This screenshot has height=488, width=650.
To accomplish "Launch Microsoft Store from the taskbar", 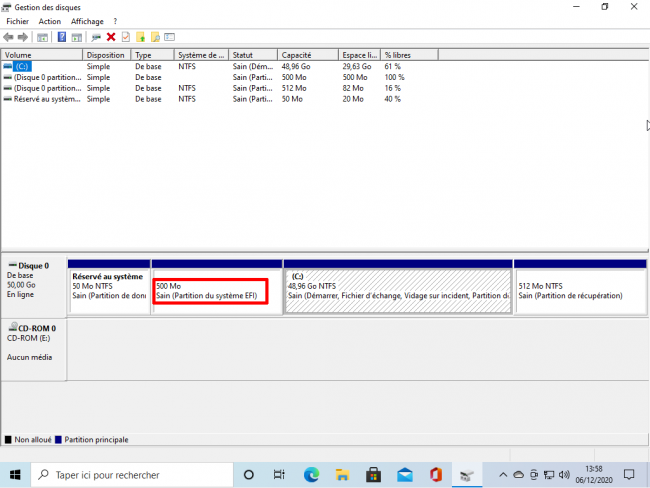I will point(373,474).
